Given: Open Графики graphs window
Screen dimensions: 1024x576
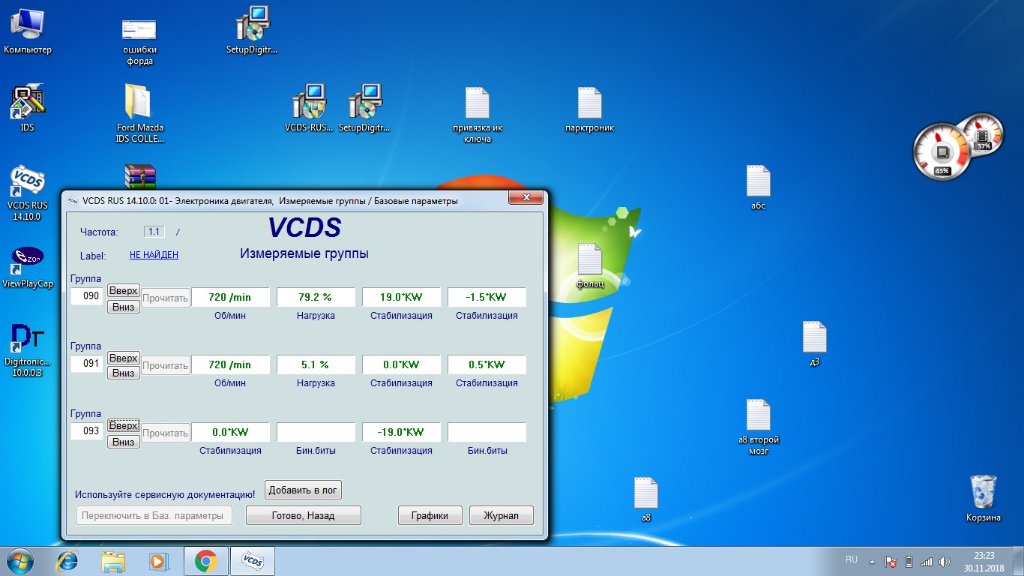Looking at the screenshot, I should 430,516.
